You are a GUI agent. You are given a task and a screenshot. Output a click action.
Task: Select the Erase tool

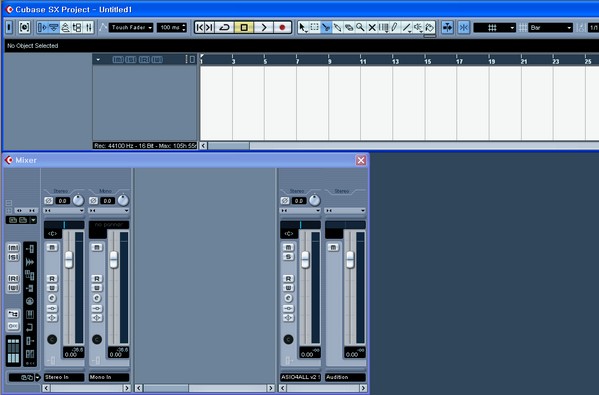coord(349,28)
